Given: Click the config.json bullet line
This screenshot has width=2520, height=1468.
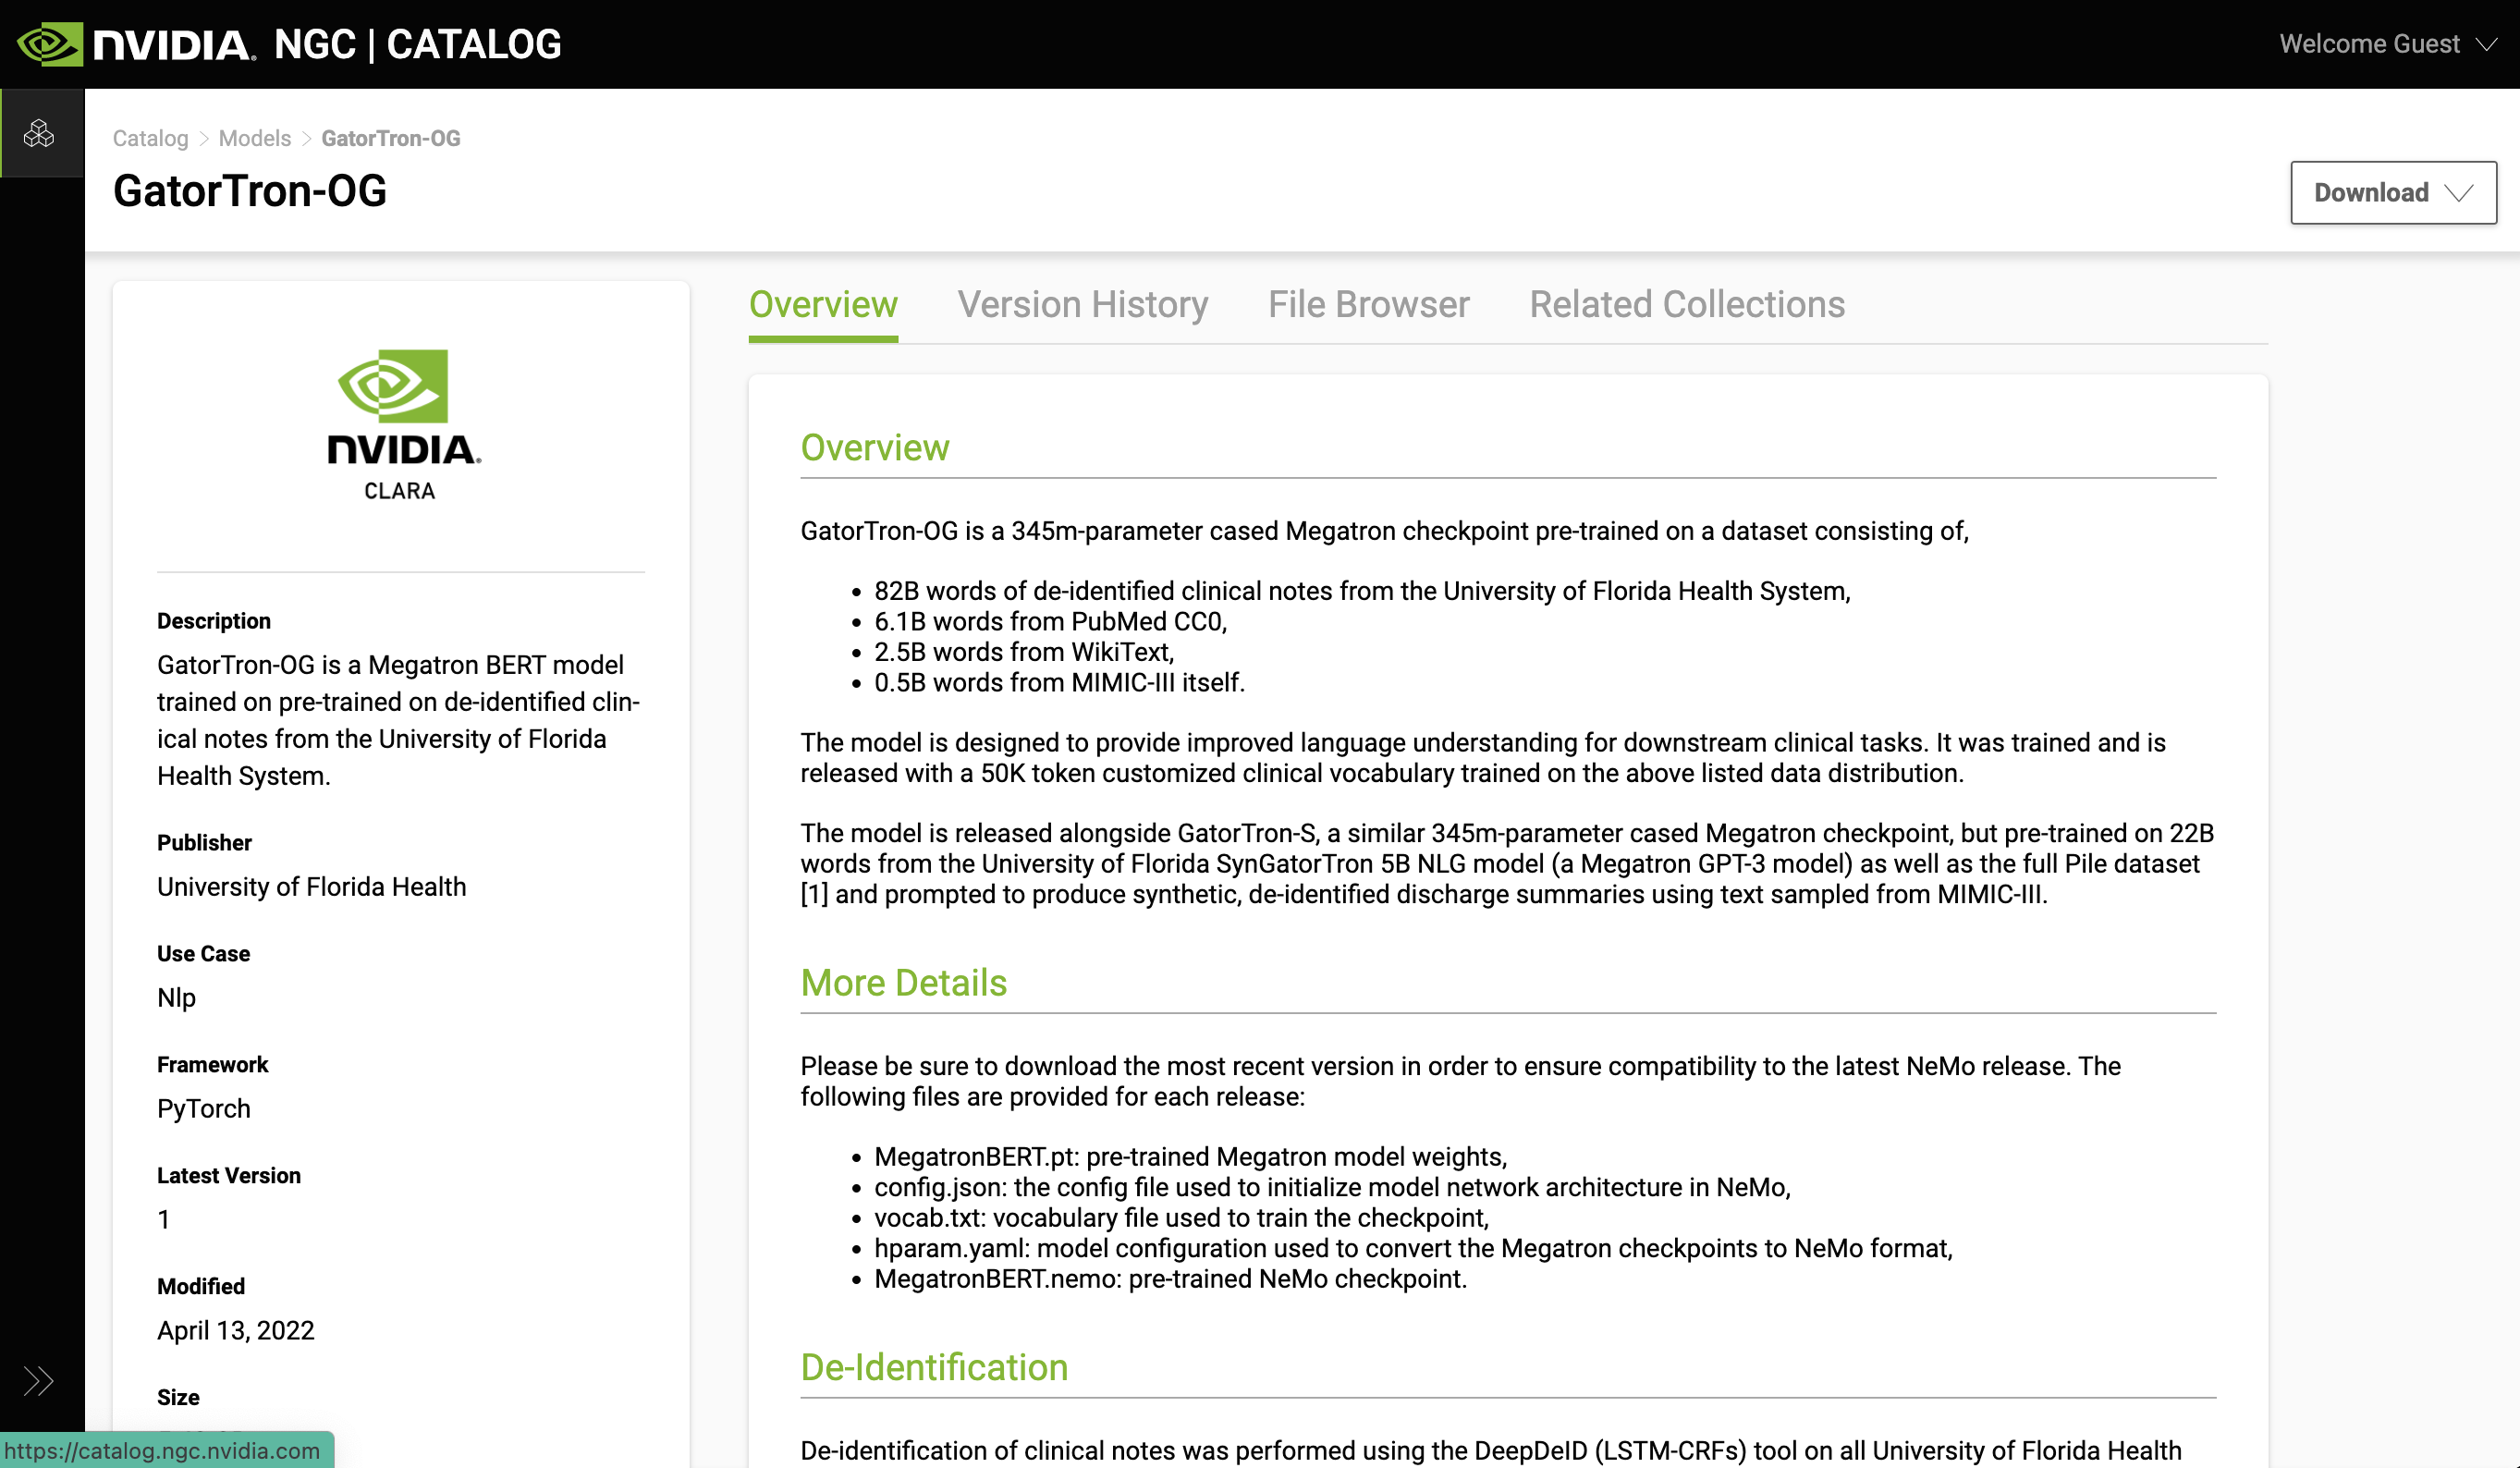Looking at the screenshot, I should coord(1333,1187).
